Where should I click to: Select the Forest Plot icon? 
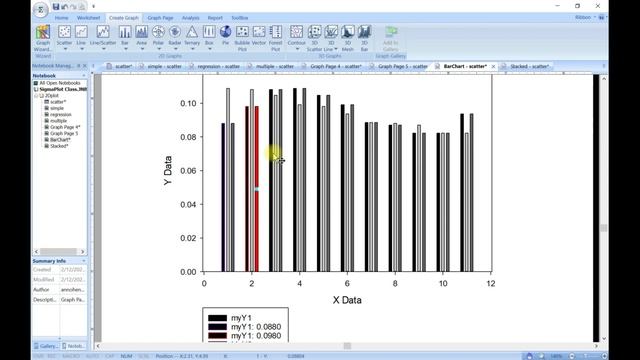276,32
